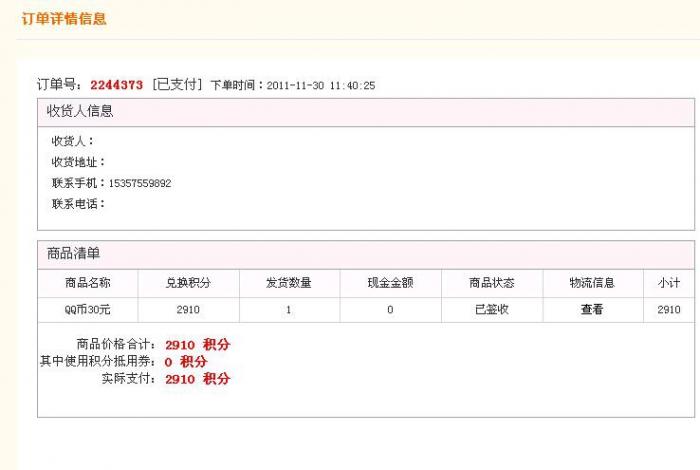Image resolution: width=700 pixels, height=470 pixels.
Task: Select the product name QQ币30元
Action: (x=88, y=309)
